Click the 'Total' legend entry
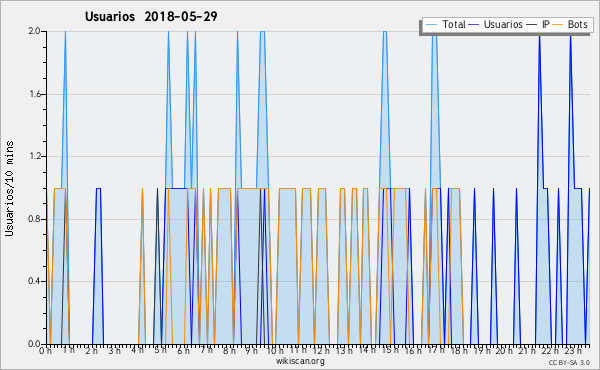The width and height of the screenshot is (600, 370). click(453, 24)
